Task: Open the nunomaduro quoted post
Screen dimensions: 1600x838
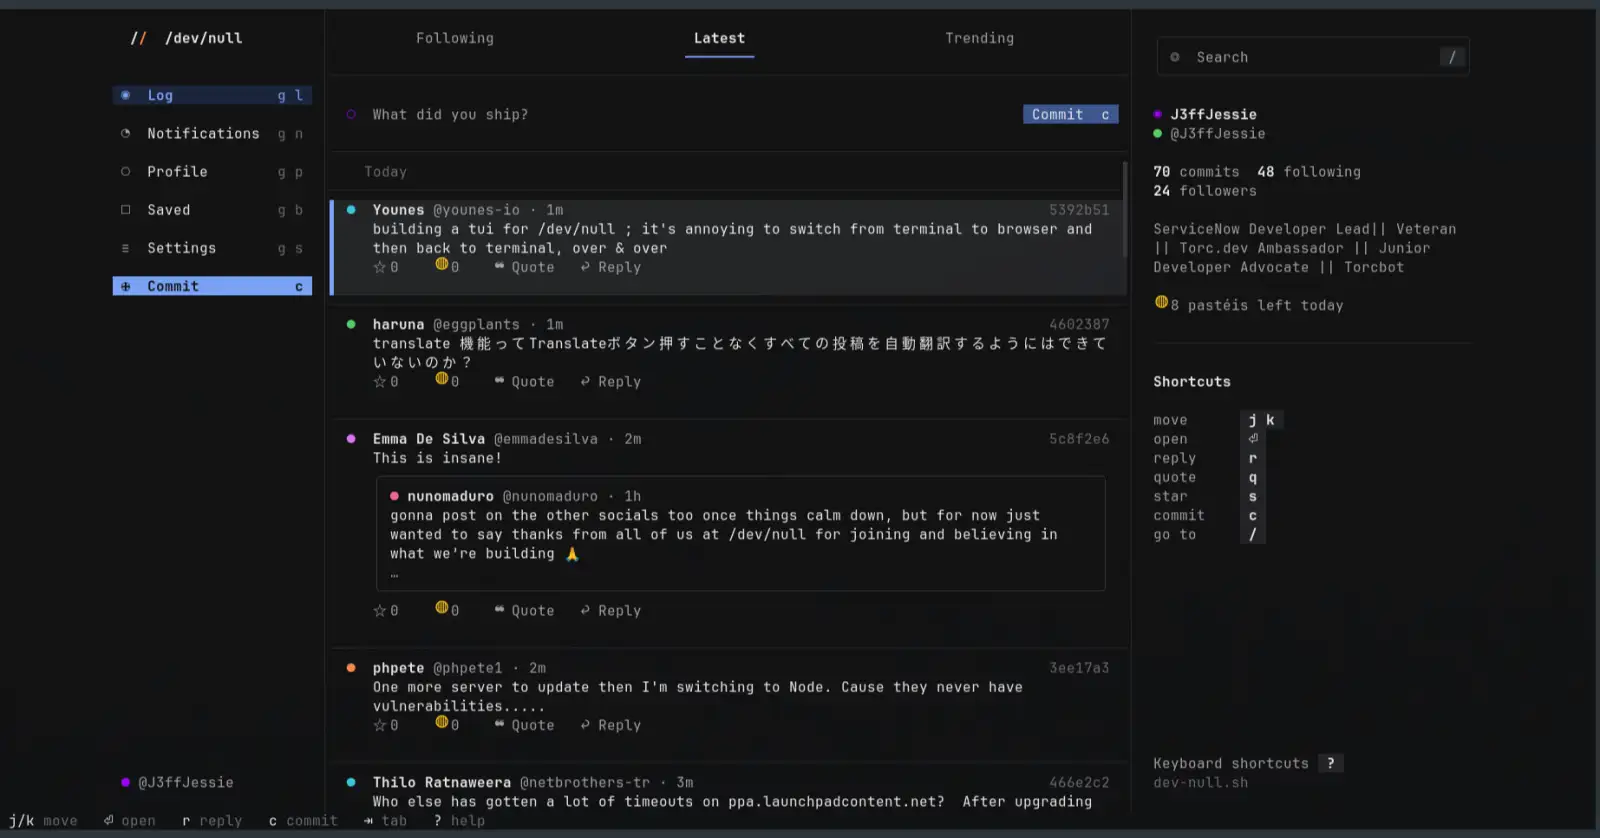Action: (741, 534)
